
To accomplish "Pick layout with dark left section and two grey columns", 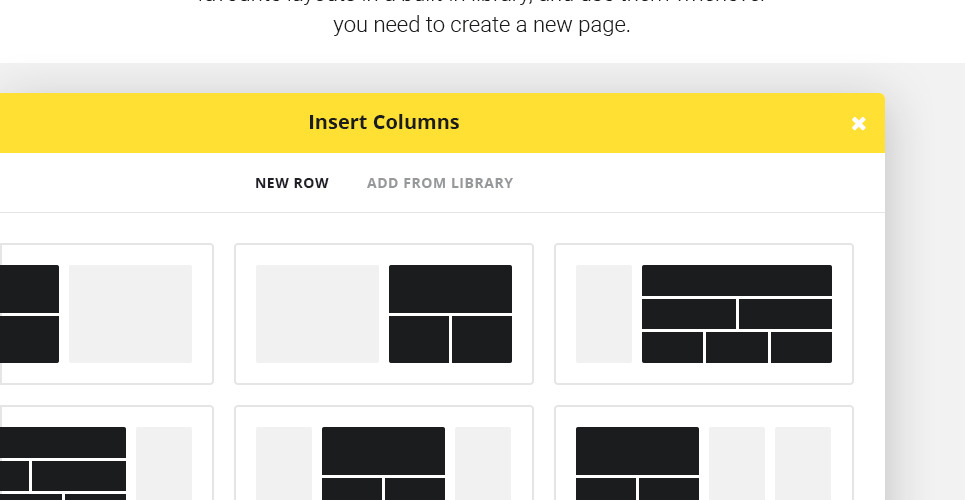I will (x=704, y=455).
